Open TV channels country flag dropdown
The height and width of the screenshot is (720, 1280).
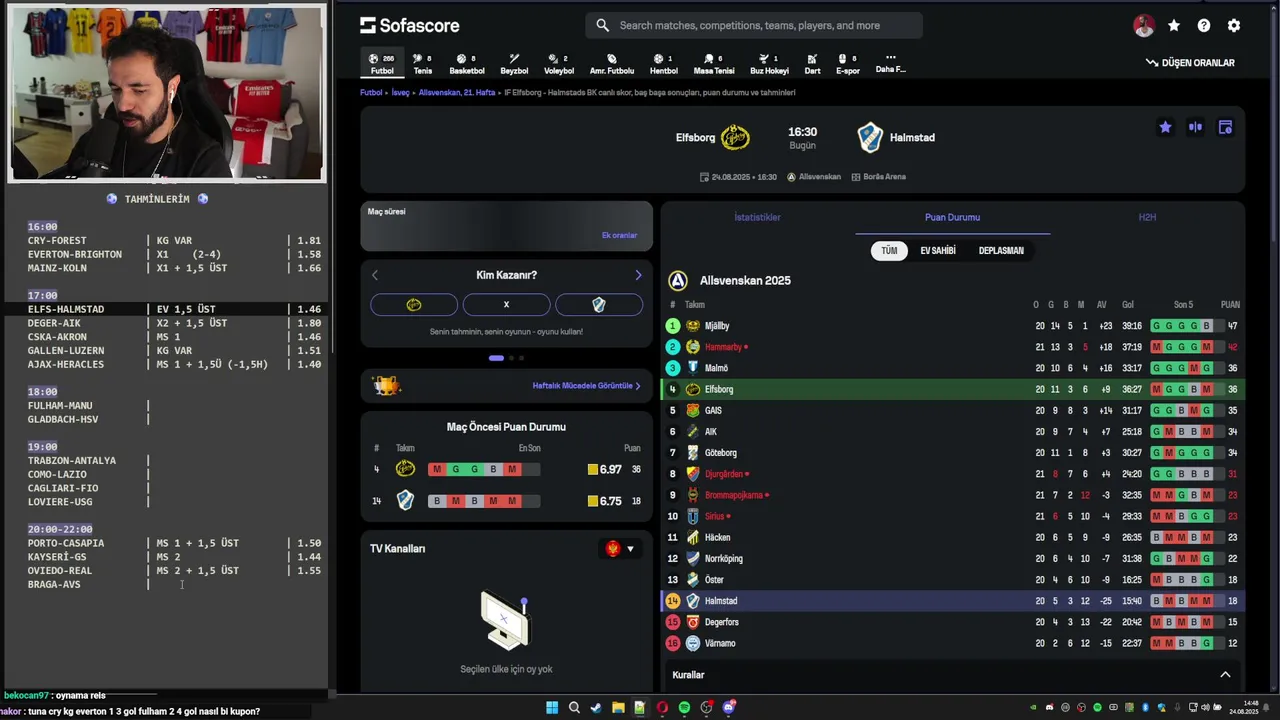pos(620,549)
